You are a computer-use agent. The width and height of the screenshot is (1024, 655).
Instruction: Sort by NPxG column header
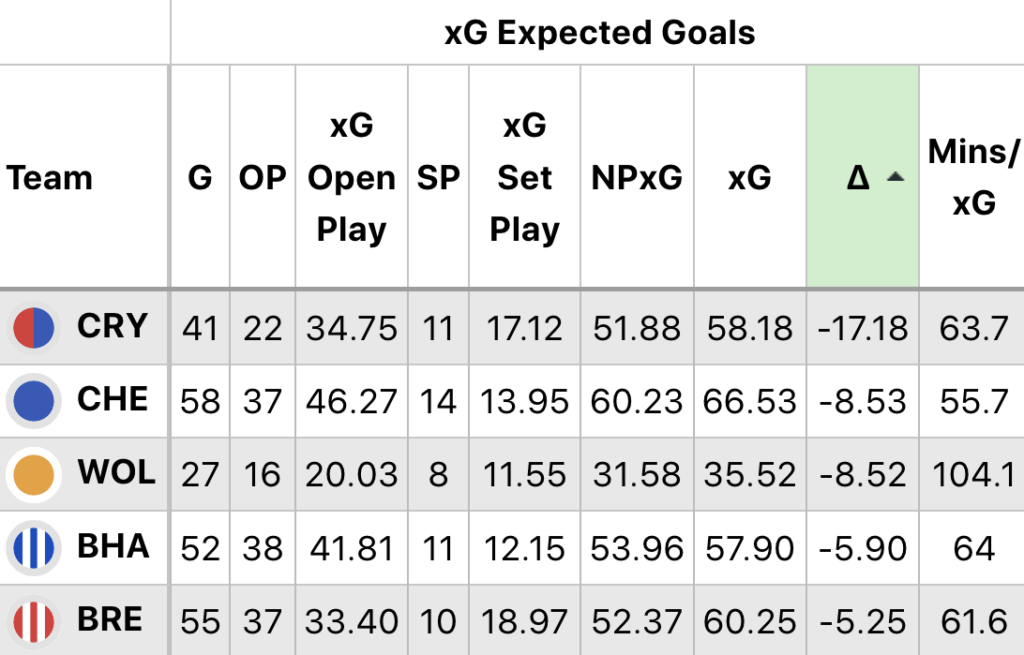pyautogui.click(x=637, y=178)
